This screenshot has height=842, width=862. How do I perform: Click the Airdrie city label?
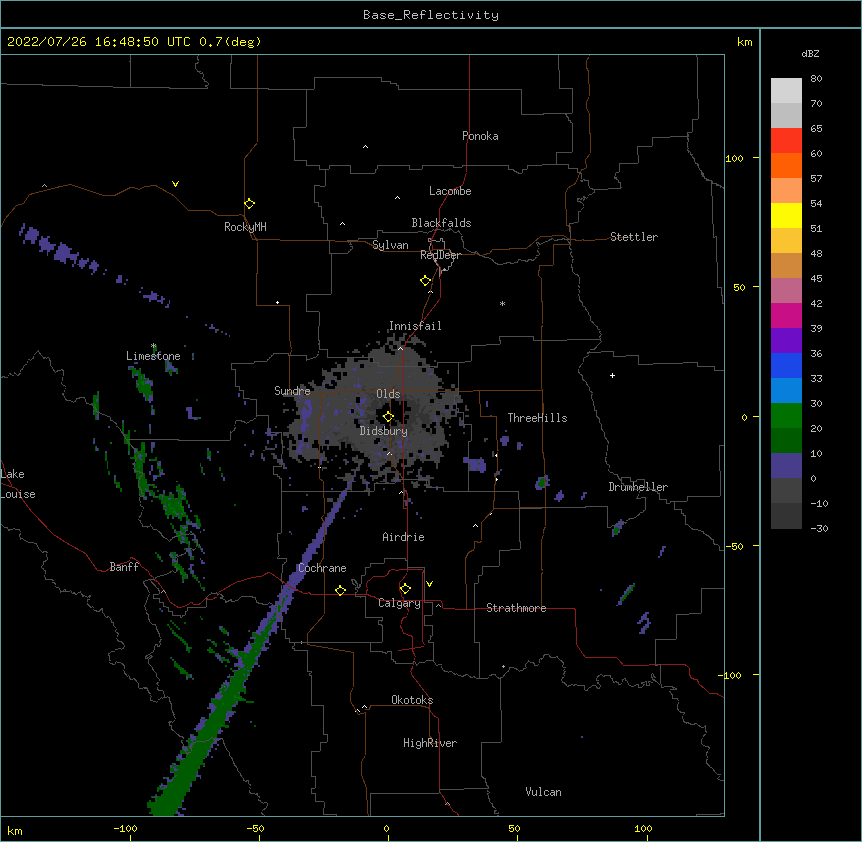[404, 537]
